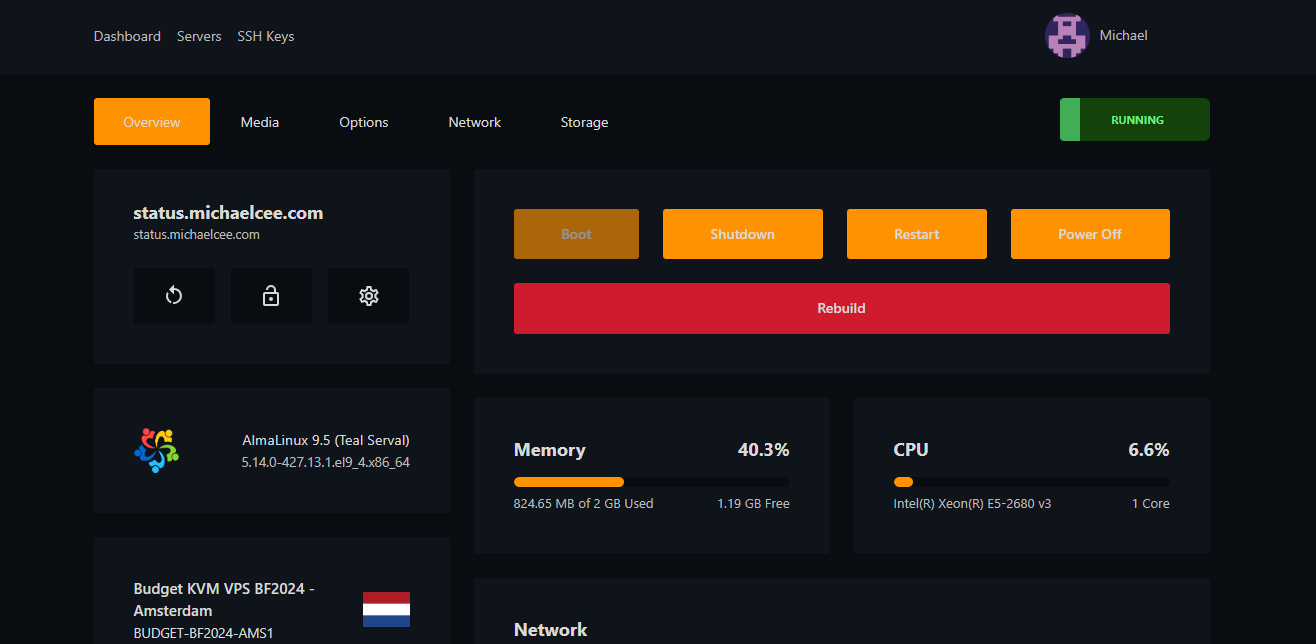
Task: Select the Storage tab
Action: pyautogui.click(x=584, y=122)
